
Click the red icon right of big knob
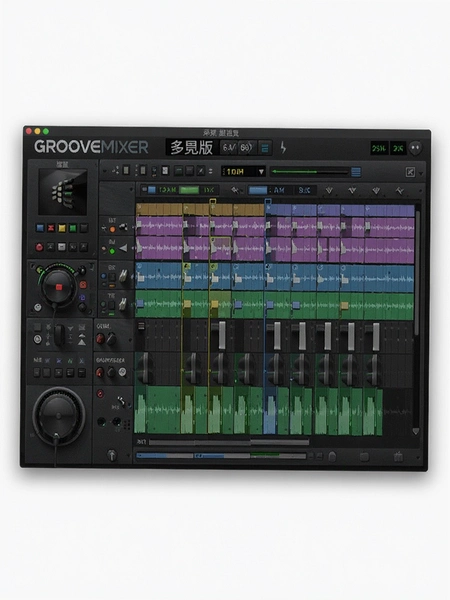[83, 285]
